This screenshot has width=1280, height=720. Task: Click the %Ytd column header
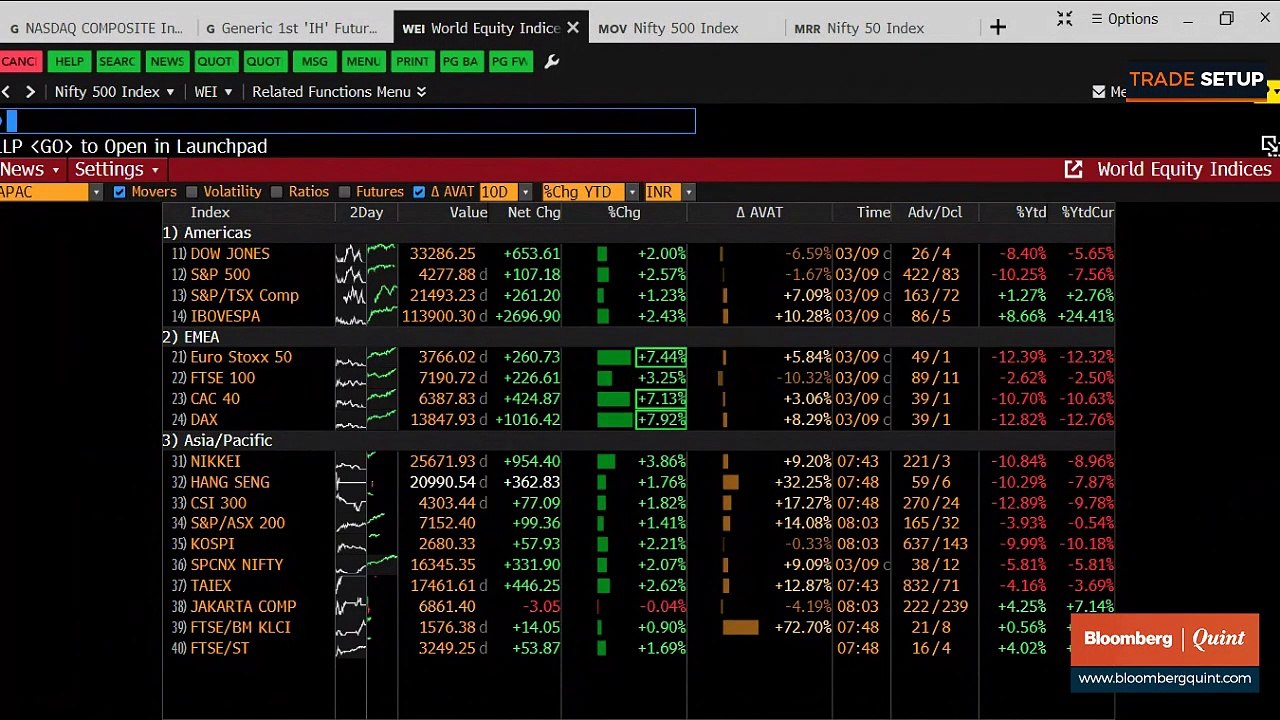click(1031, 212)
